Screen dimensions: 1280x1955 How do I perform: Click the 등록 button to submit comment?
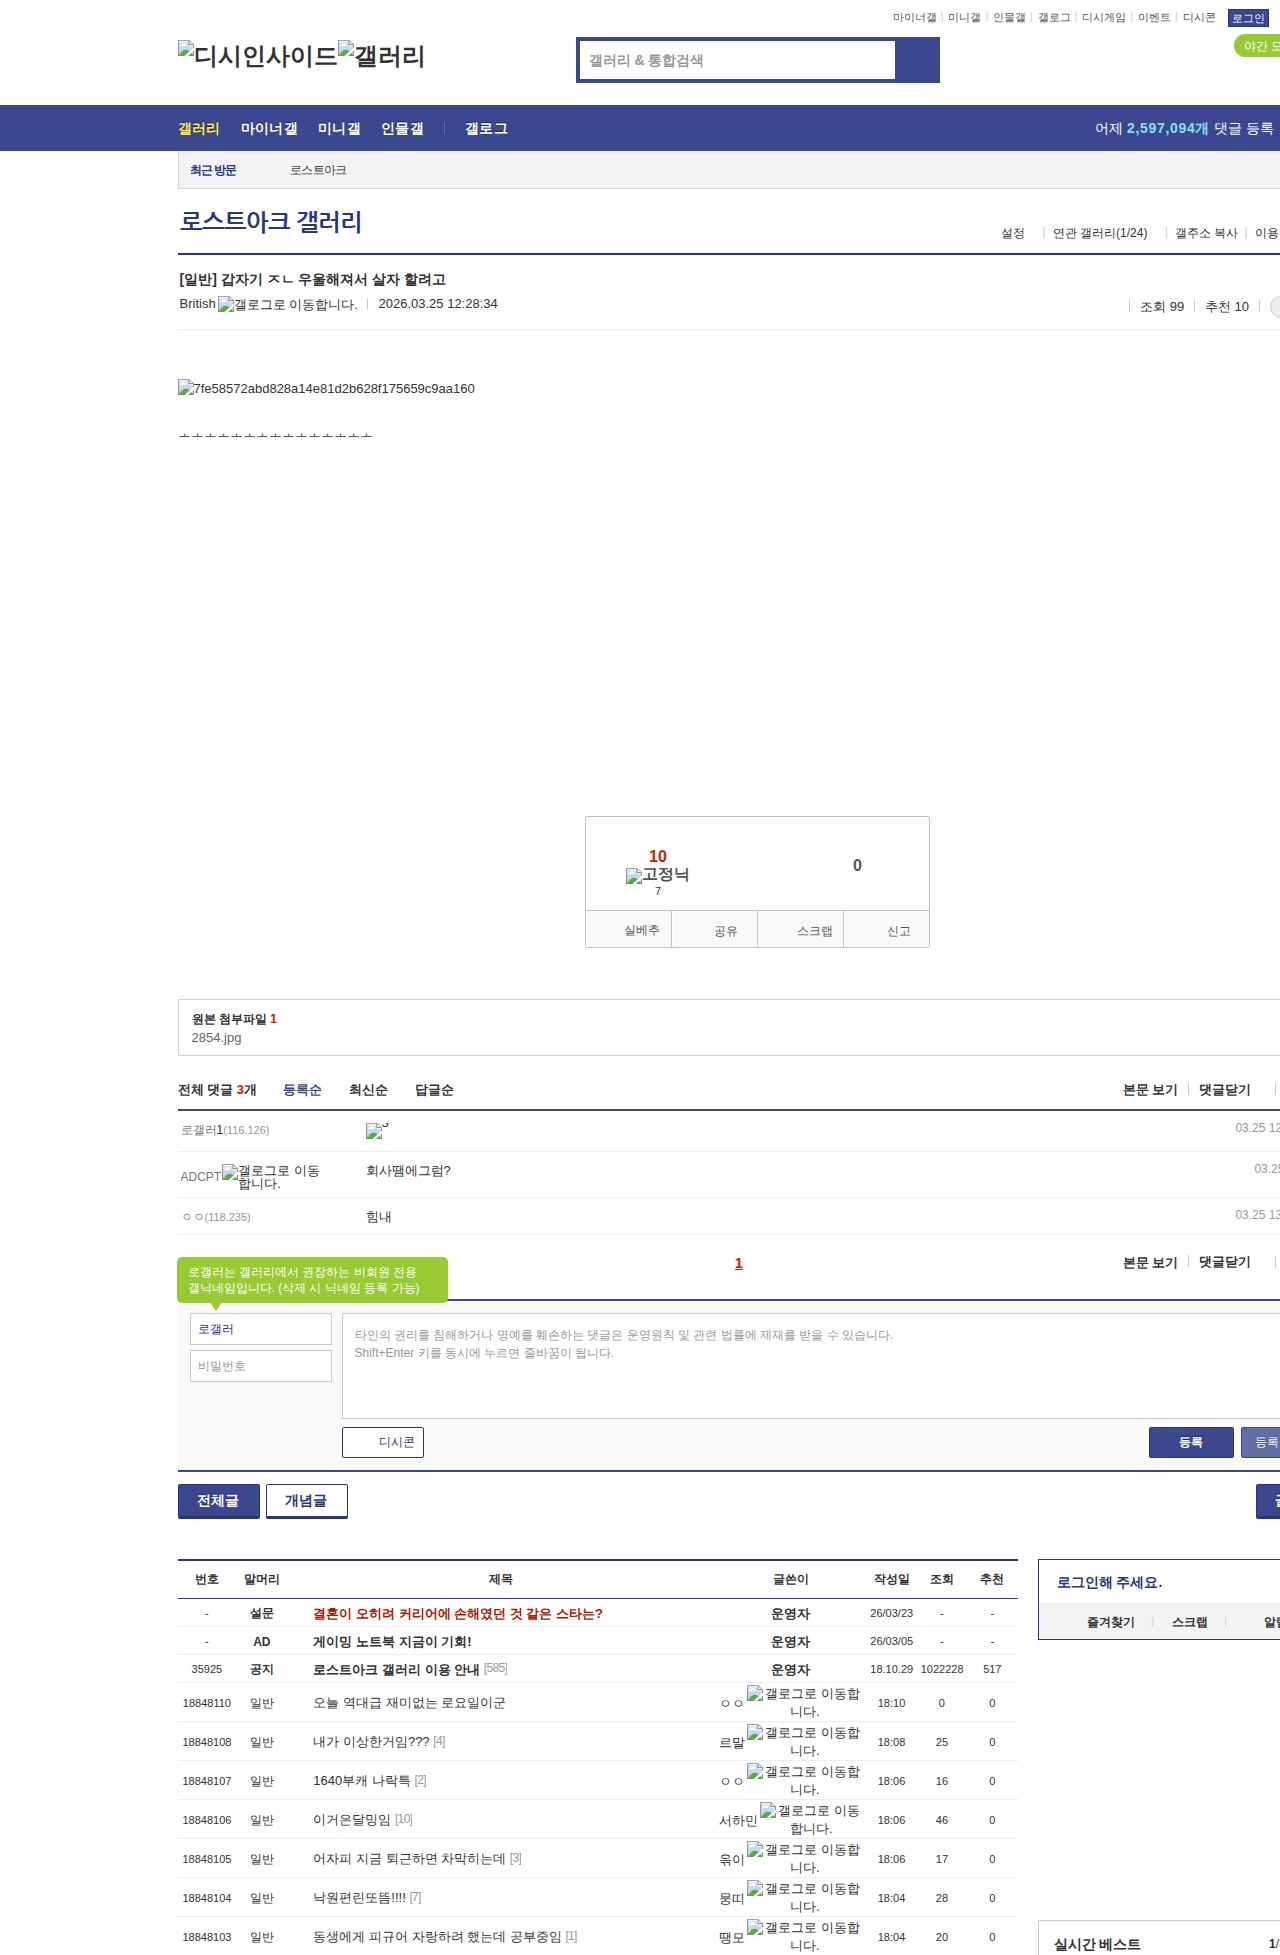click(x=1190, y=1442)
